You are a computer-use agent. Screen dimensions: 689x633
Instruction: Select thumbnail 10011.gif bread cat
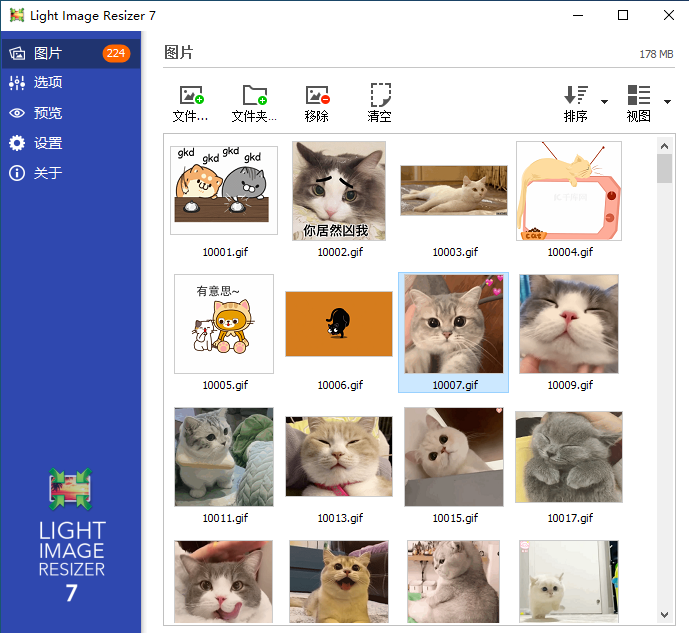(224, 457)
